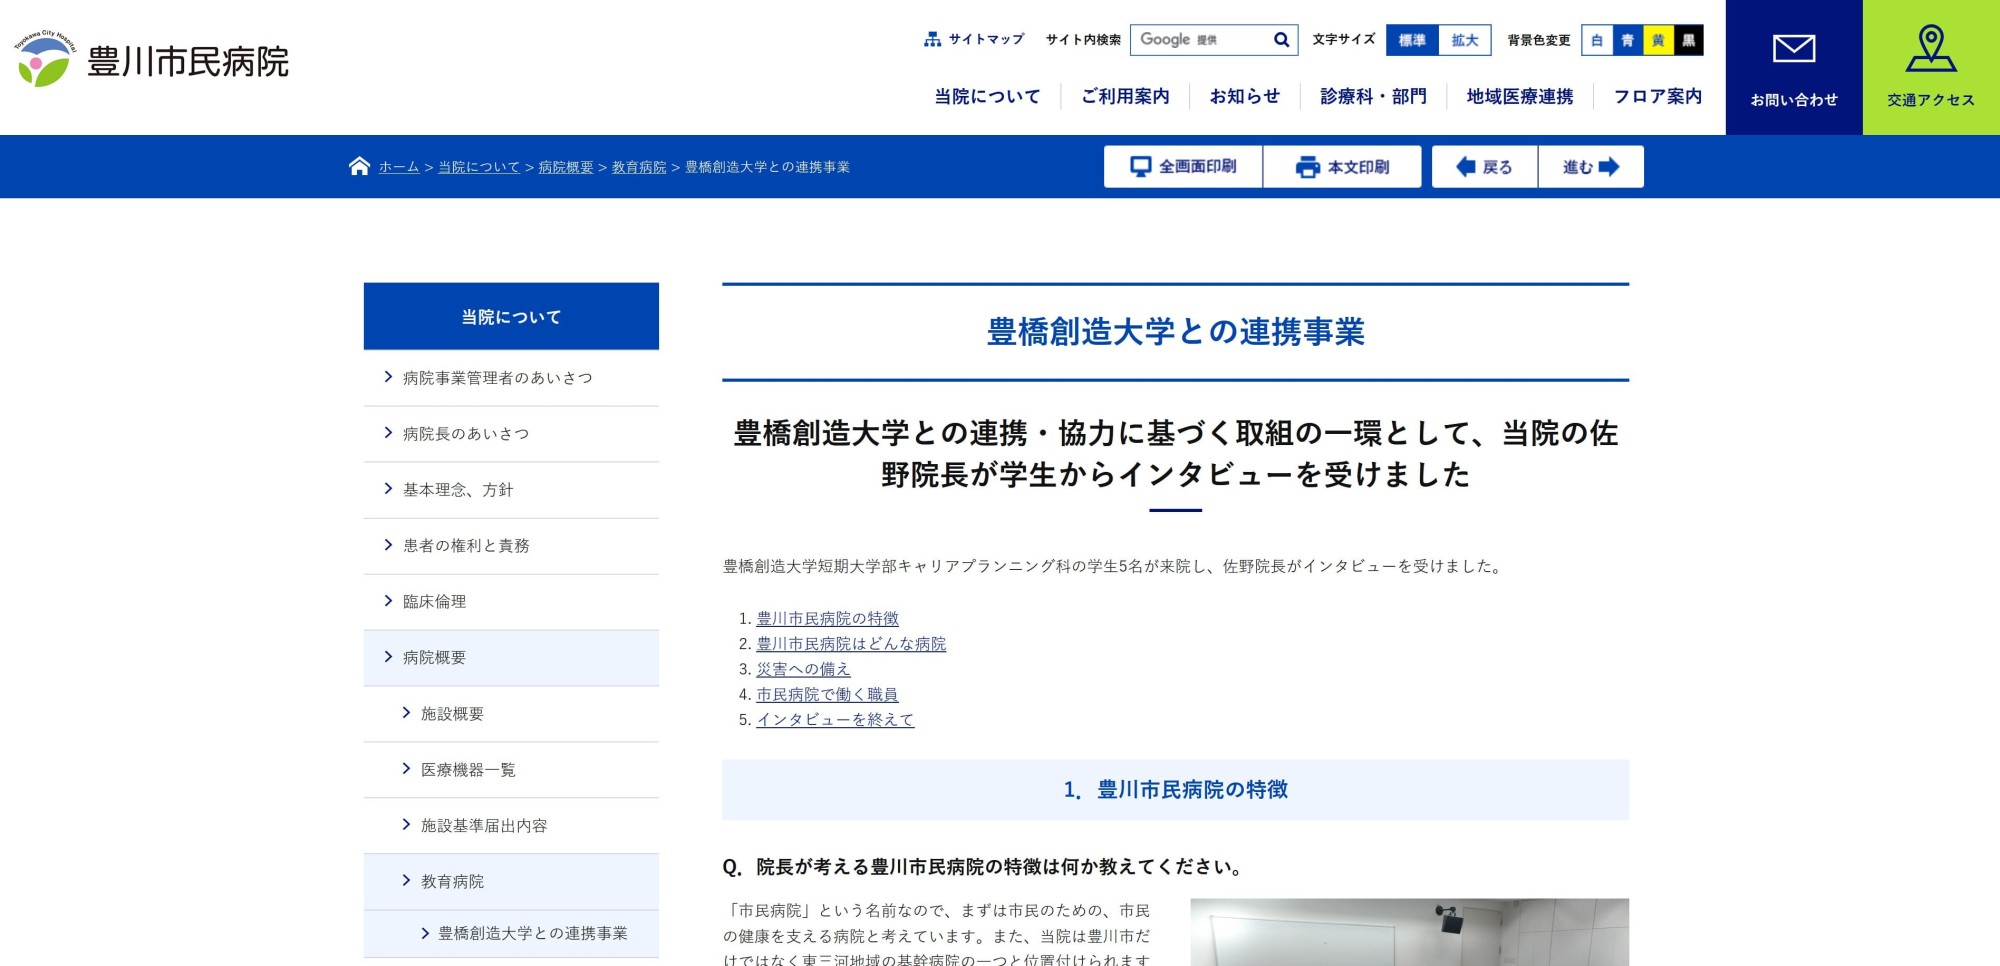Click the 交通アクセス label text

(1931, 100)
